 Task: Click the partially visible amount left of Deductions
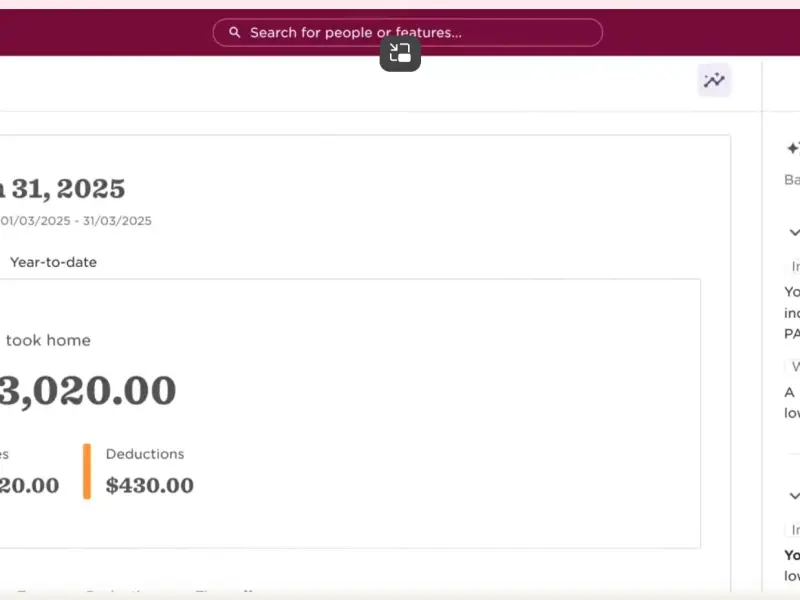click(x=30, y=486)
